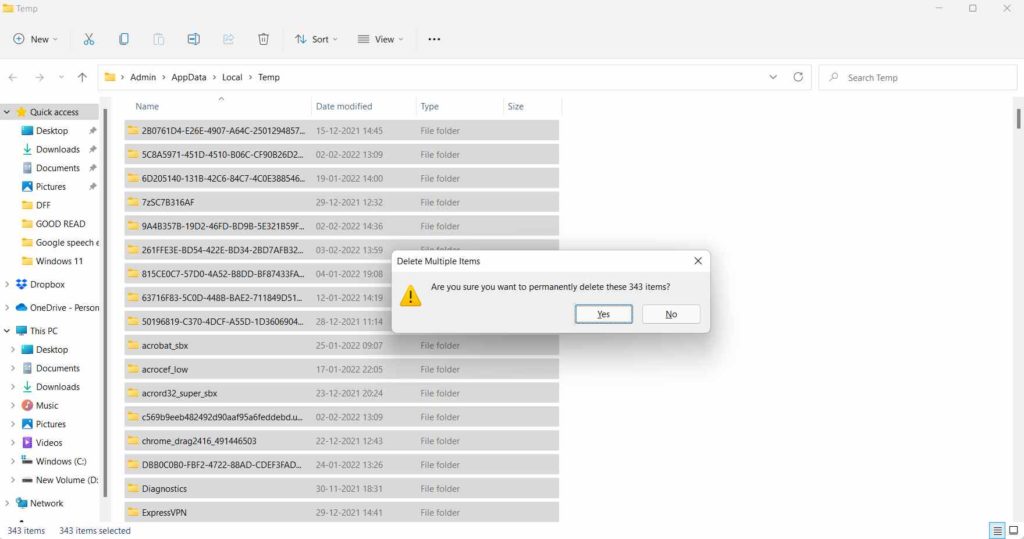
Task: Select Network in the navigation pane
Action: point(46,504)
